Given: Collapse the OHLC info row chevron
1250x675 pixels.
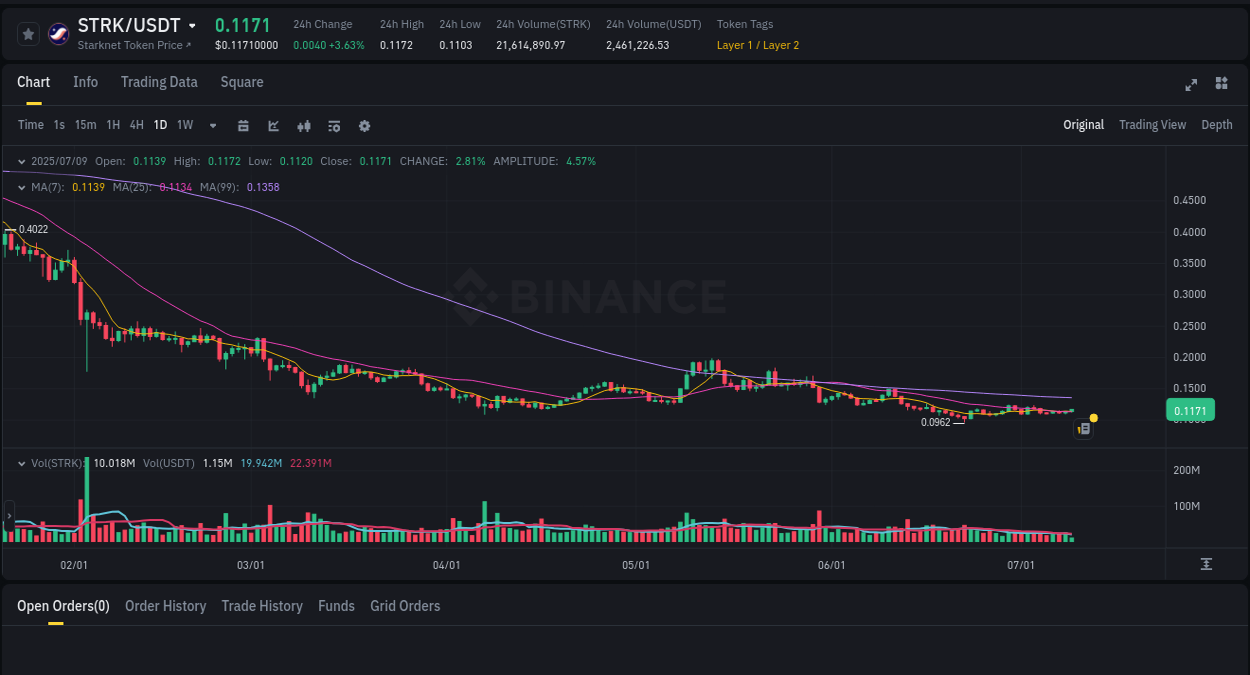Looking at the screenshot, I should point(22,160).
